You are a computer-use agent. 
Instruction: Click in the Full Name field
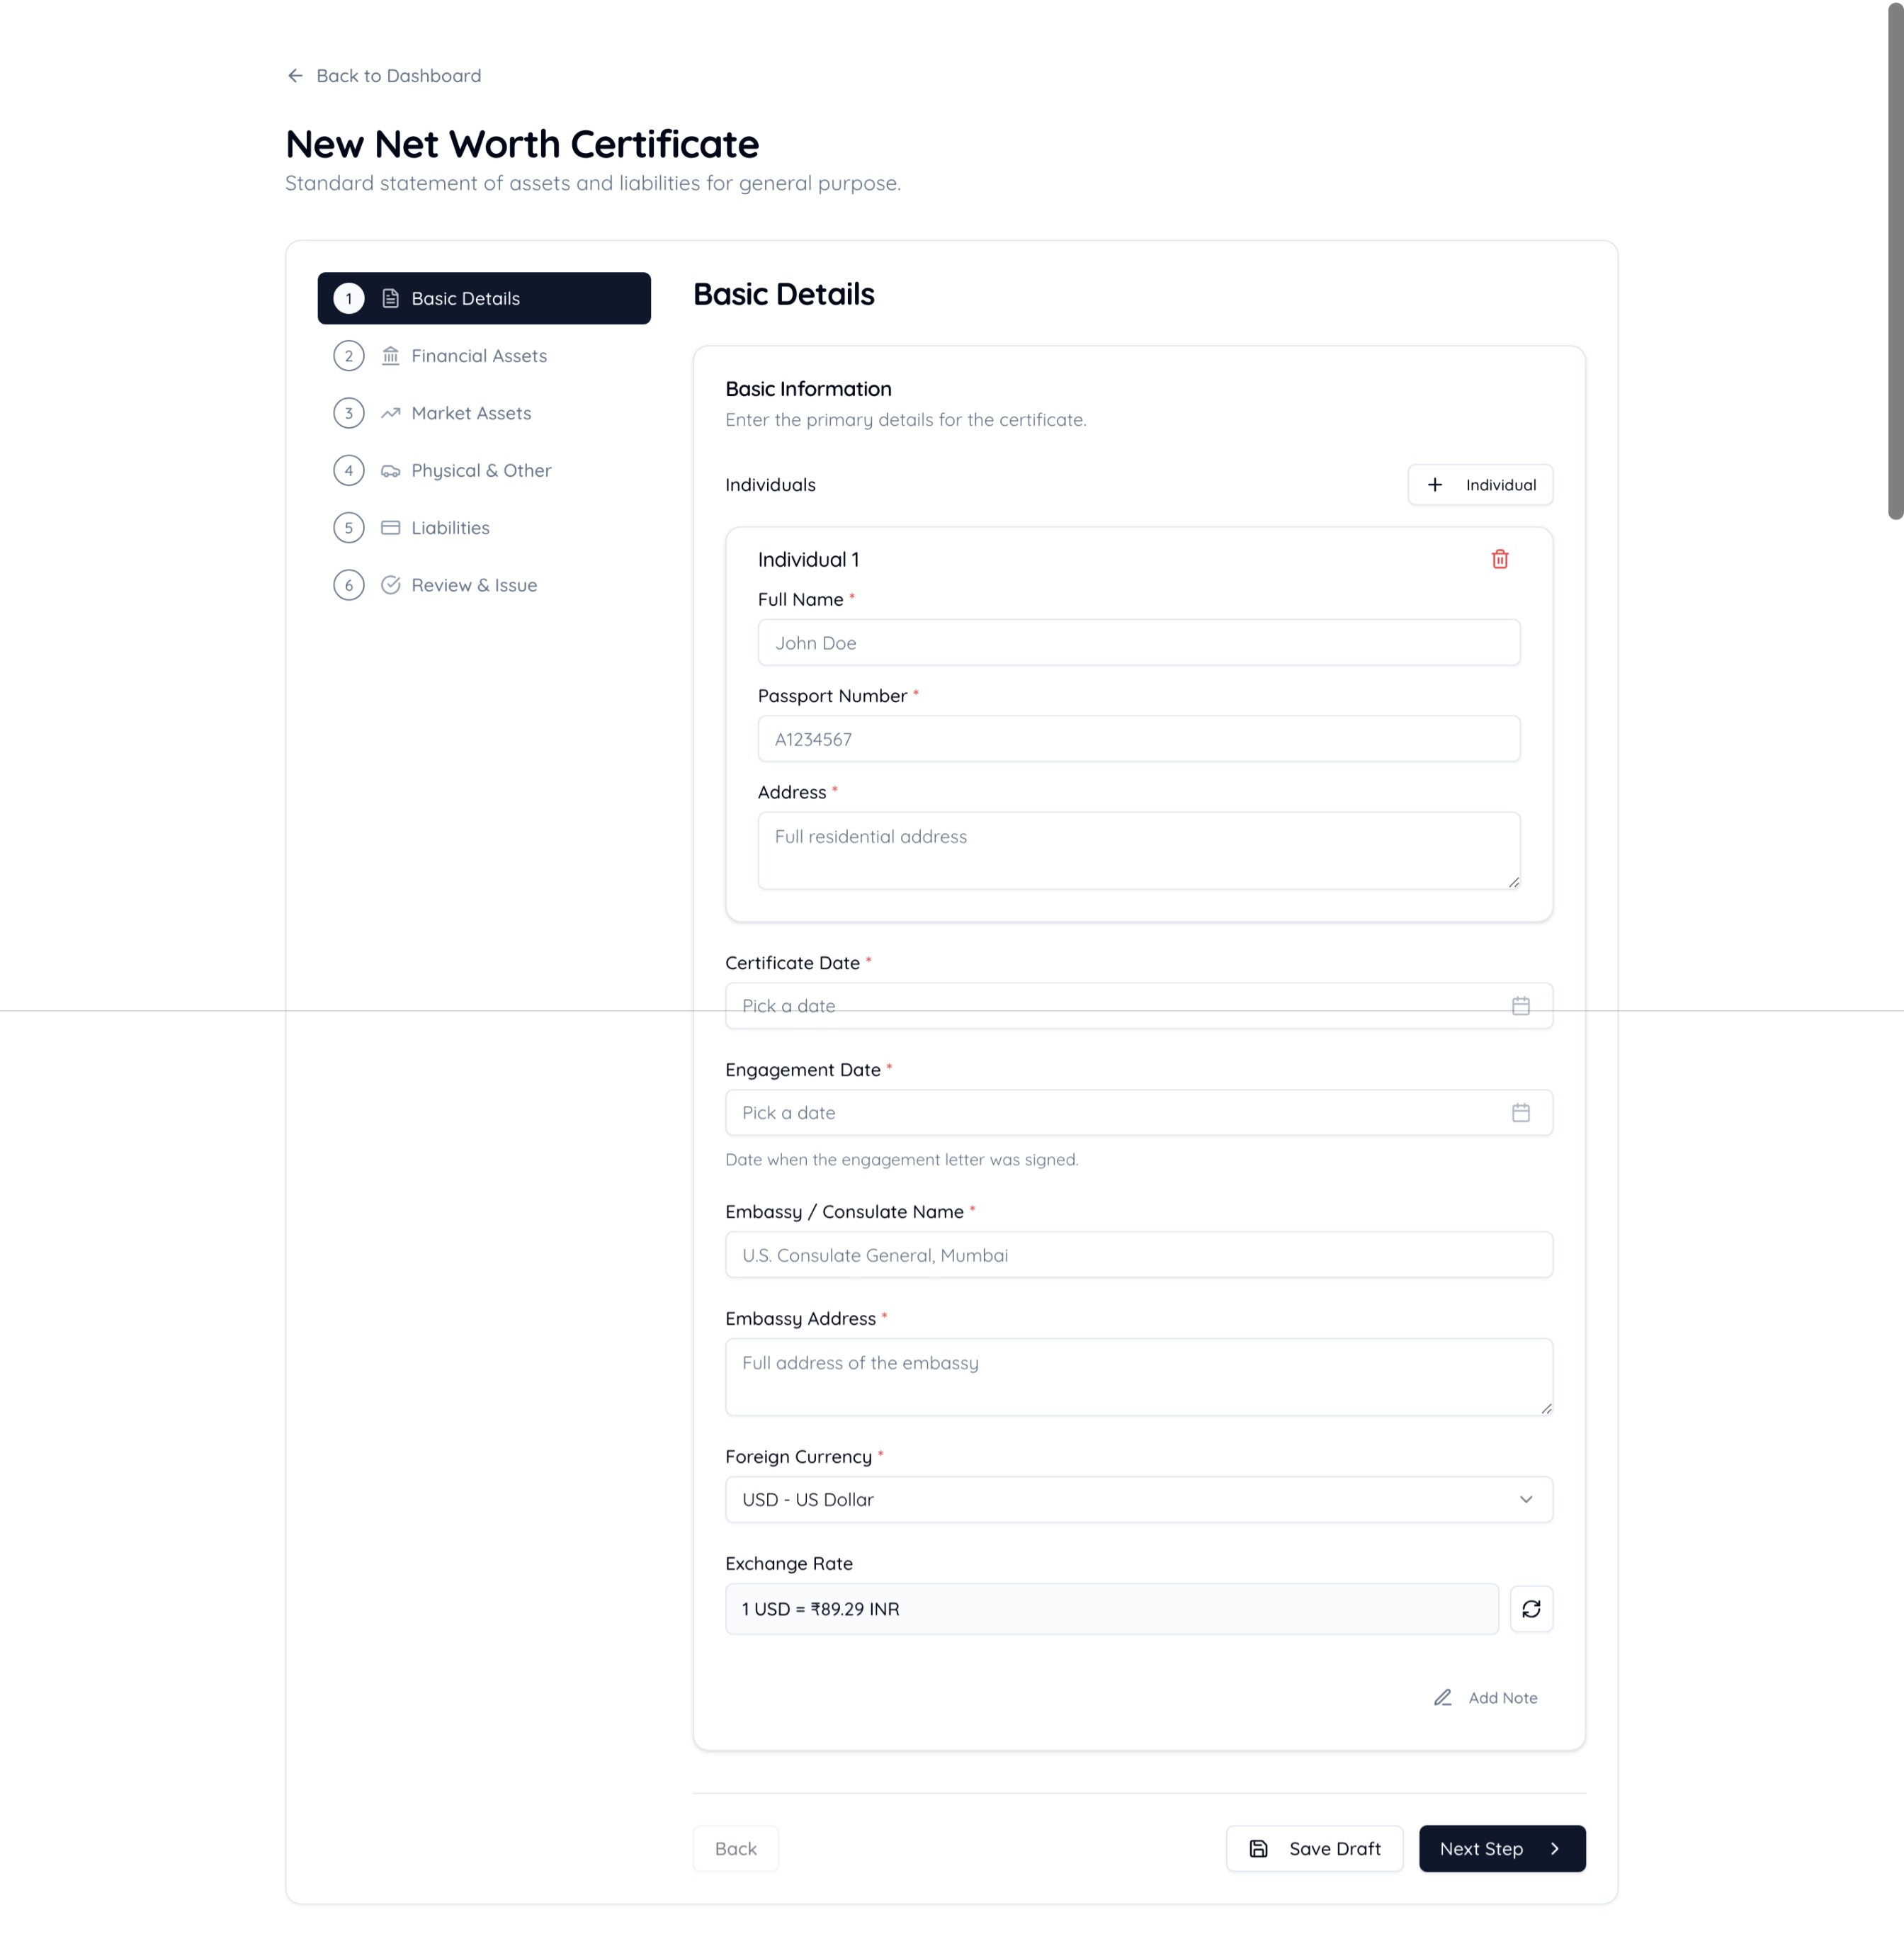click(1138, 642)
